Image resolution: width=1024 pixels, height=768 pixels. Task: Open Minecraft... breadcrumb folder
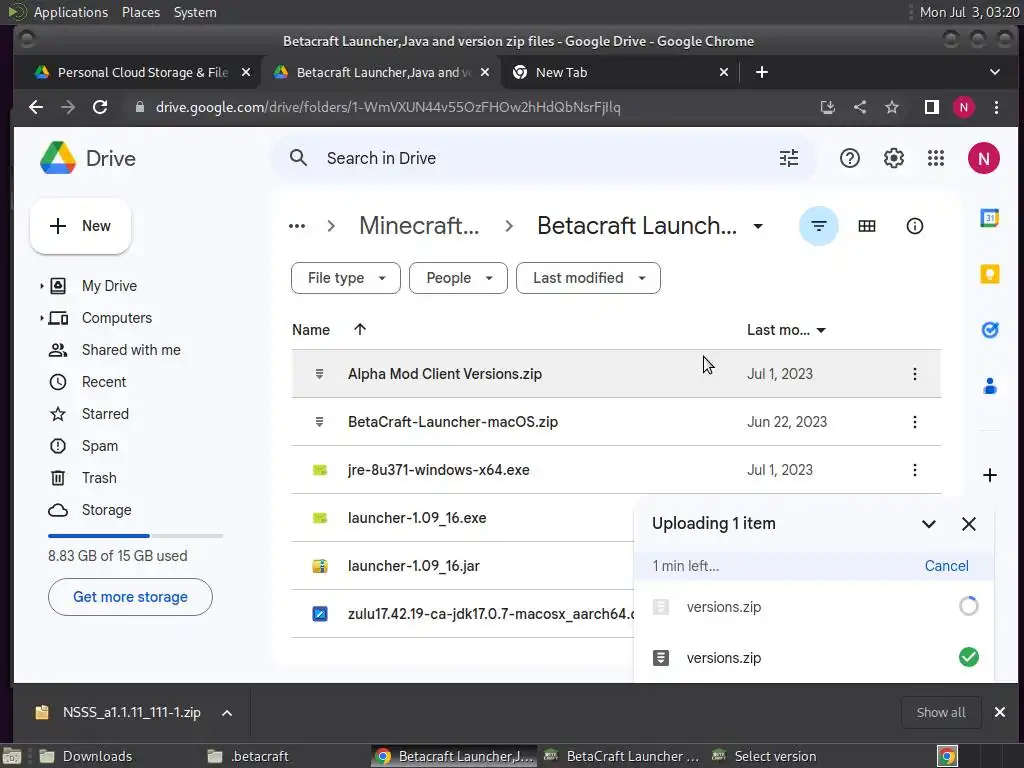pos(419,226)
